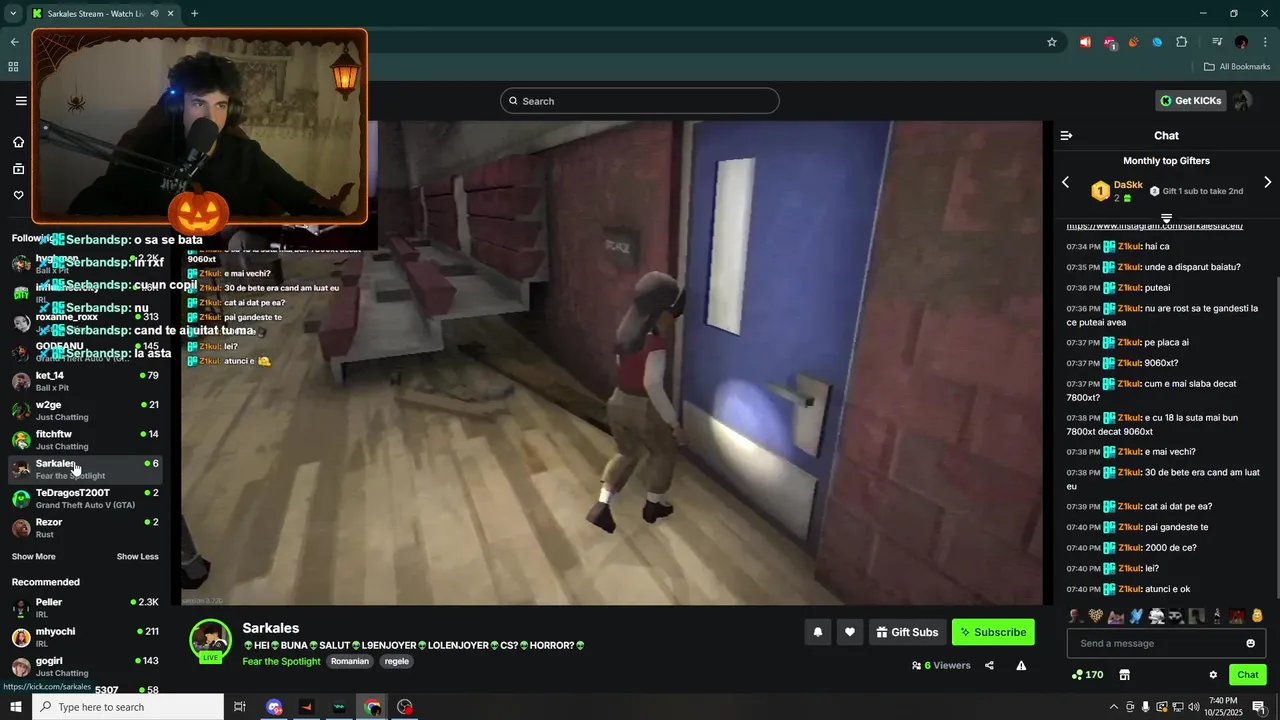Open the ket_14 channel in the sidebar
The image size is (1280, 720).
click(86, 381)
